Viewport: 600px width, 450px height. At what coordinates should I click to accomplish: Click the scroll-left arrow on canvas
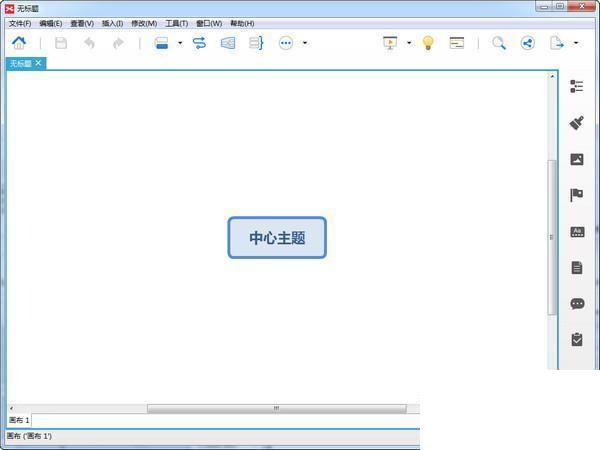pyautogui.click(x=11, y=409)
